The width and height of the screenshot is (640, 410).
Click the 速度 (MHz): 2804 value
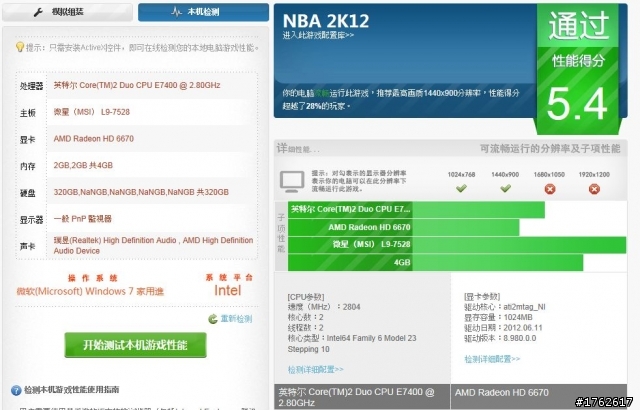(324, 307)
